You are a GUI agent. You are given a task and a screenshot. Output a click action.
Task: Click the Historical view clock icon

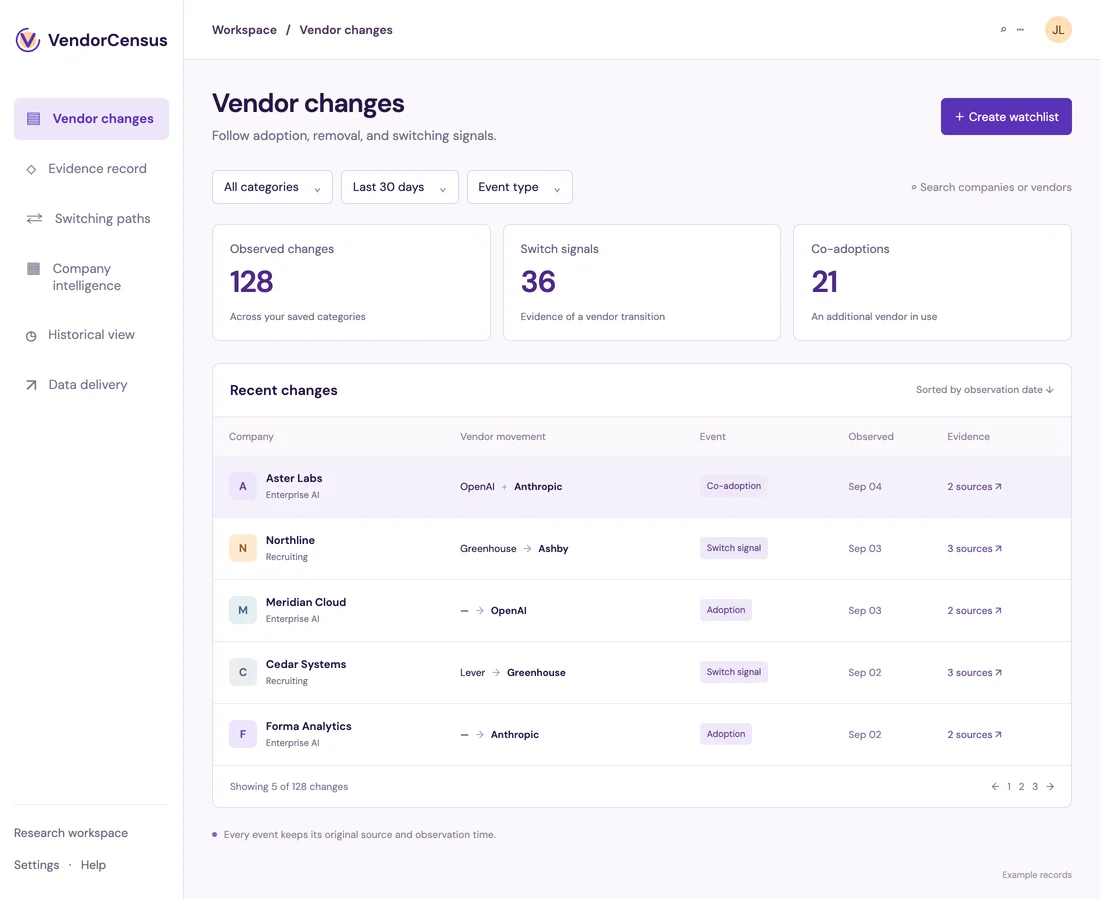coord(31,335)
